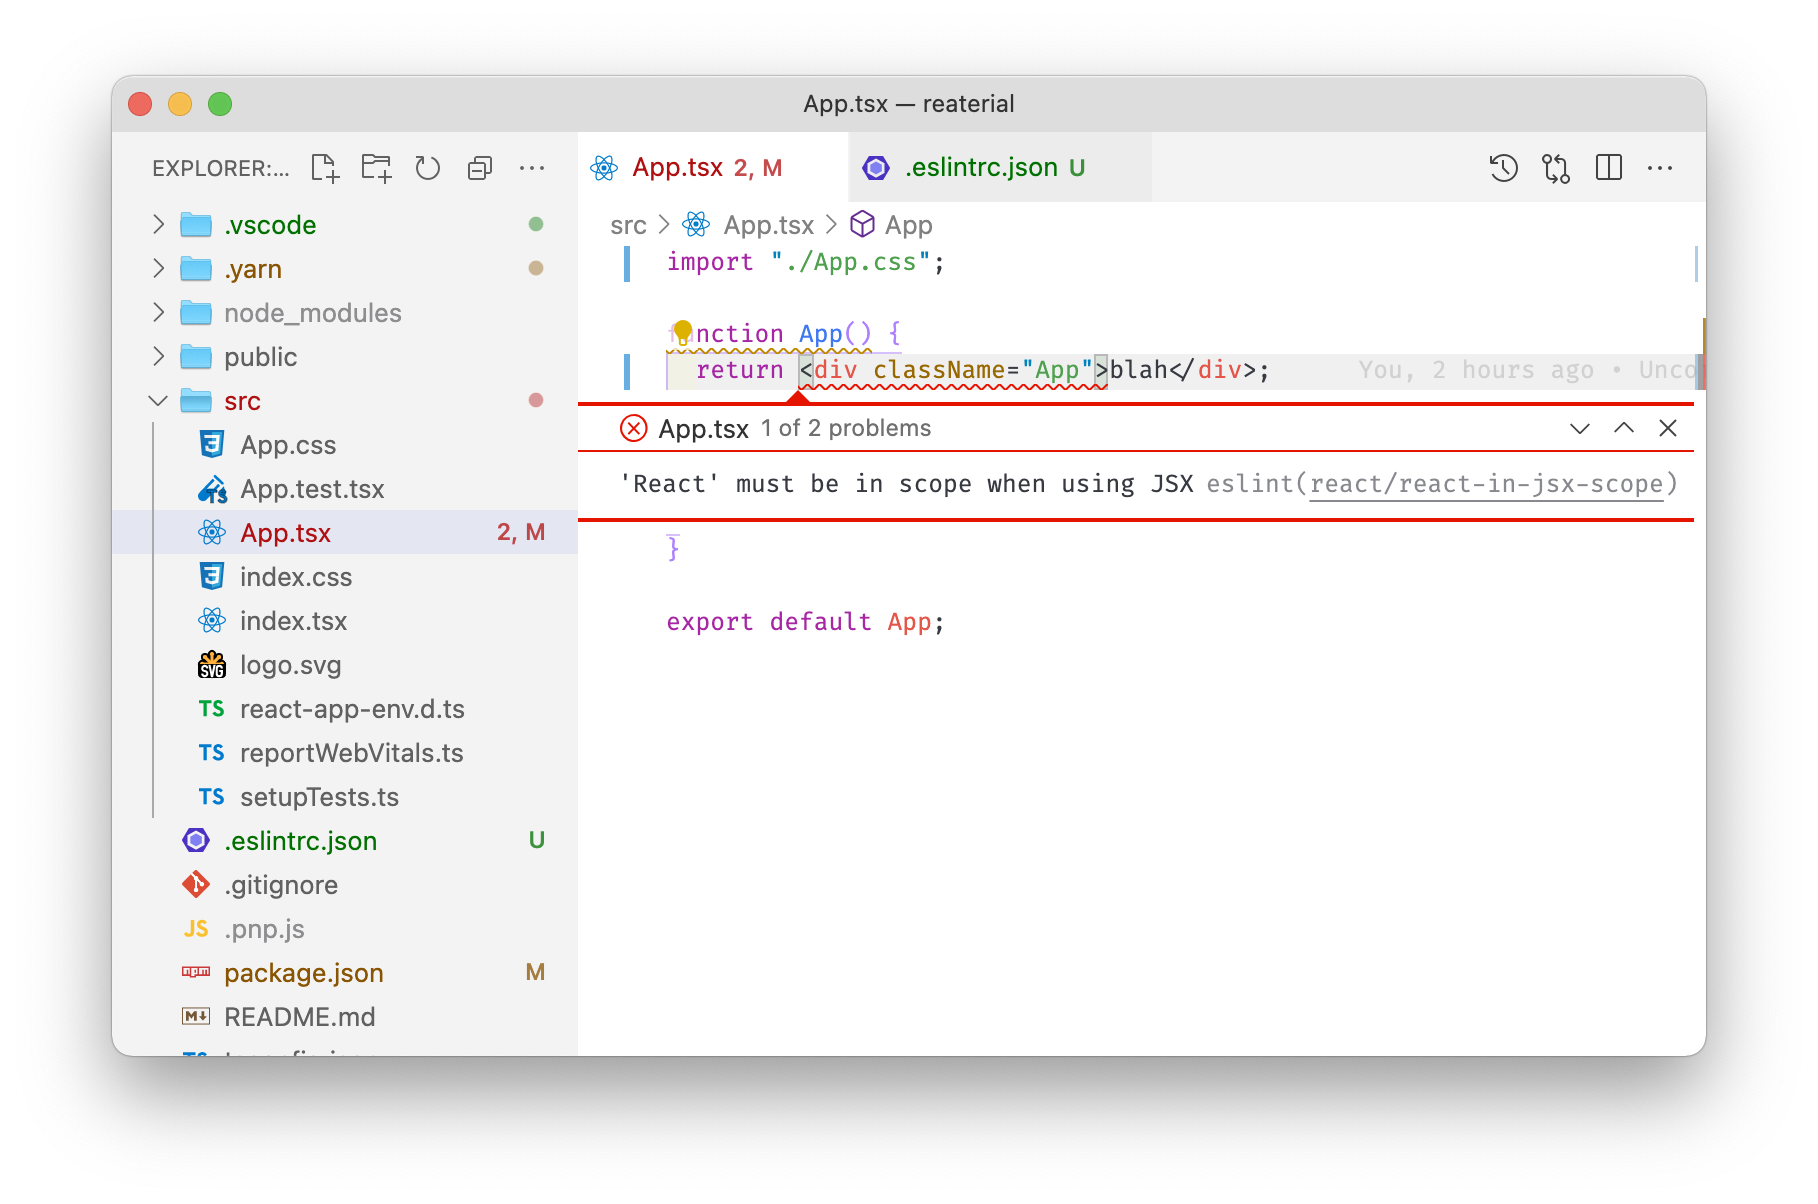The image size is (1818, 1204).
Task: Click the EXPLORER panel header title
Action: coord(220,168)
